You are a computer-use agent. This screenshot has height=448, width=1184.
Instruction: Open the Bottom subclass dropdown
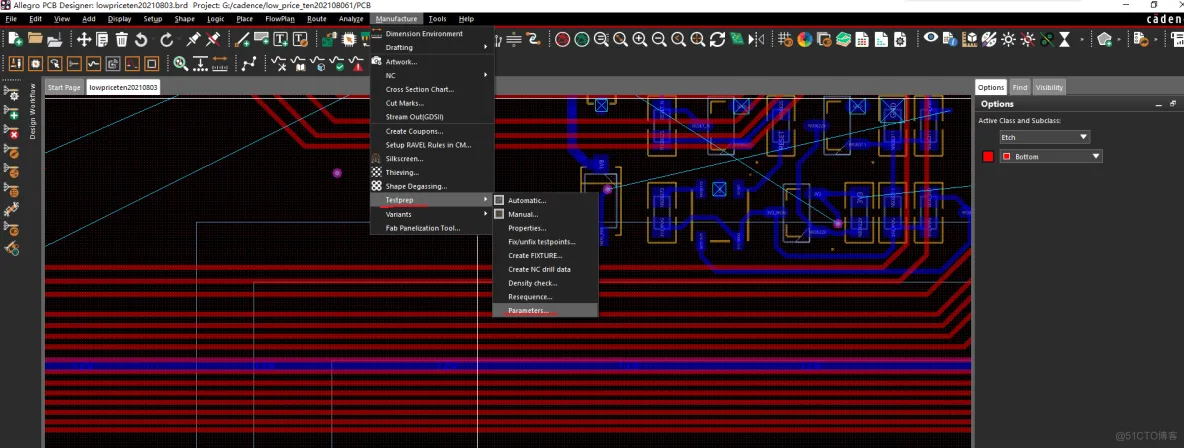click(x=1051, y=156)
